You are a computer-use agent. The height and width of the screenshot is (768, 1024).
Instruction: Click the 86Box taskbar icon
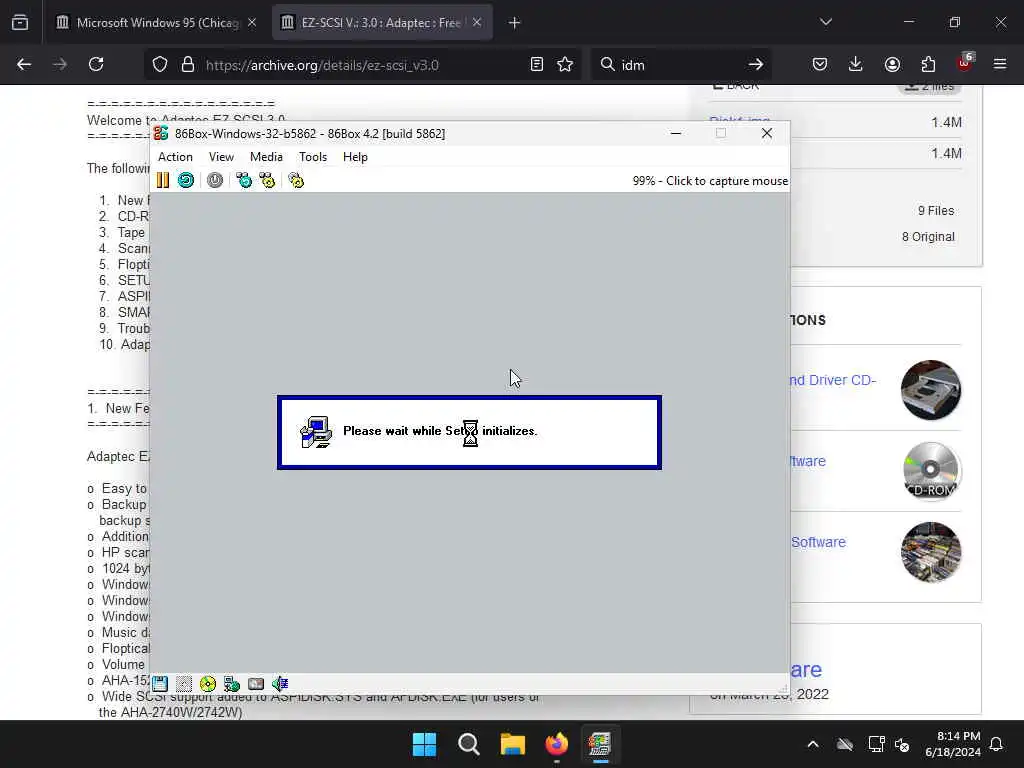[600, 744]
